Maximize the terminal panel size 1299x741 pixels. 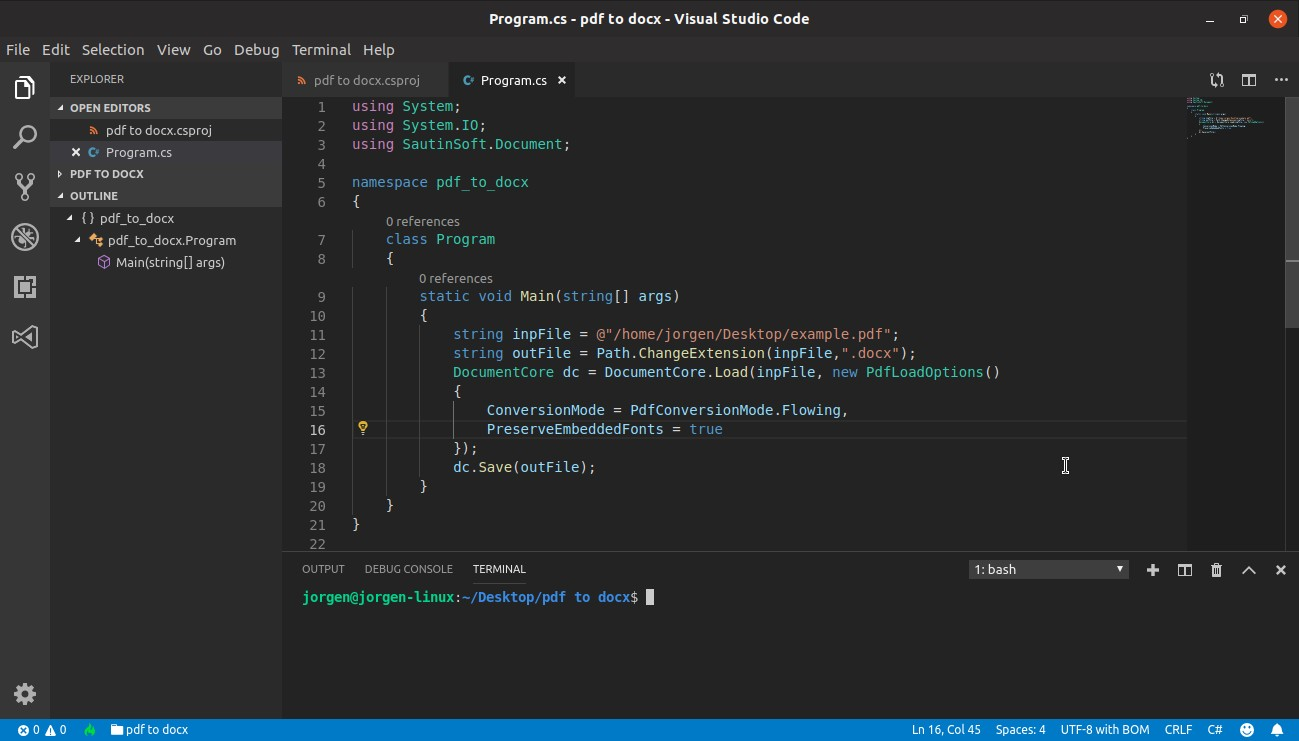point(1248,569)
